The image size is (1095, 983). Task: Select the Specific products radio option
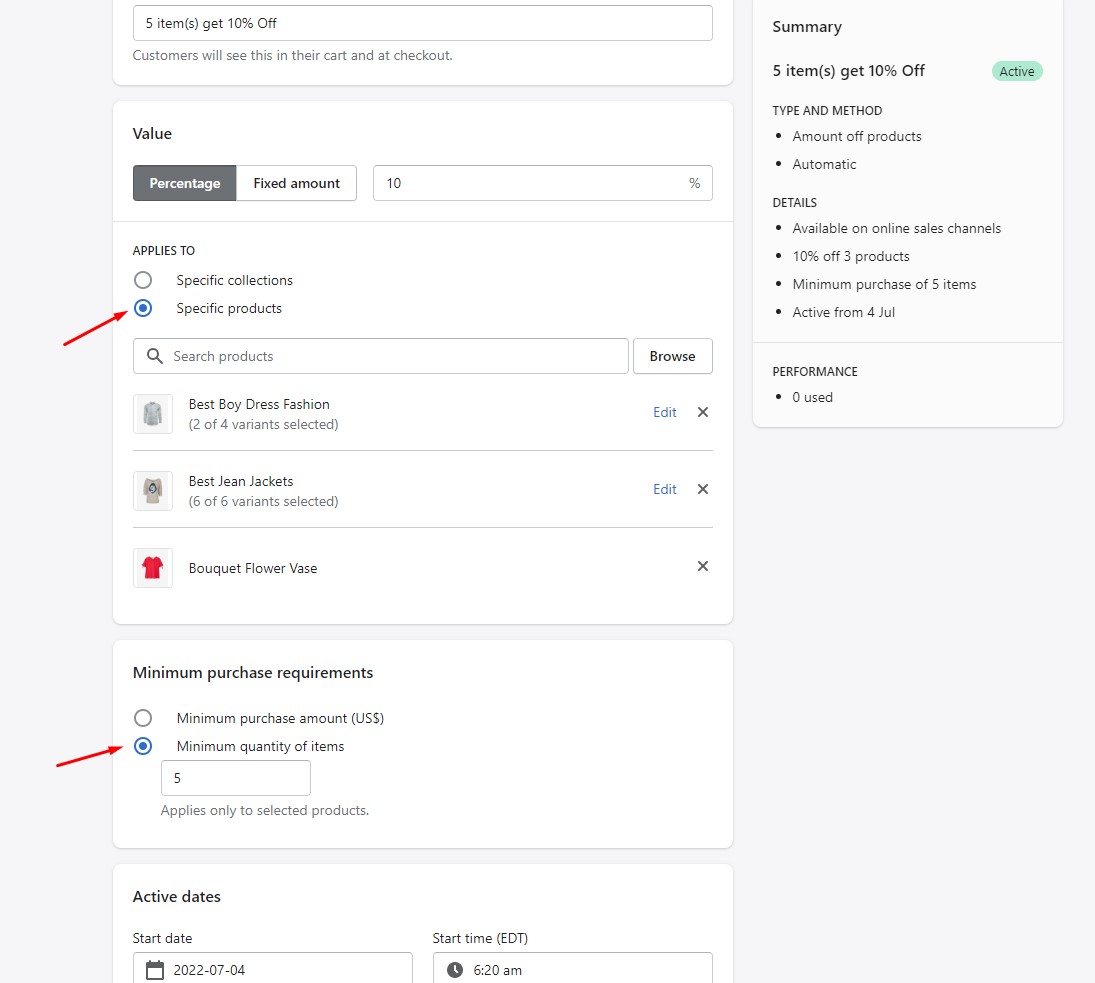[142, 308]
